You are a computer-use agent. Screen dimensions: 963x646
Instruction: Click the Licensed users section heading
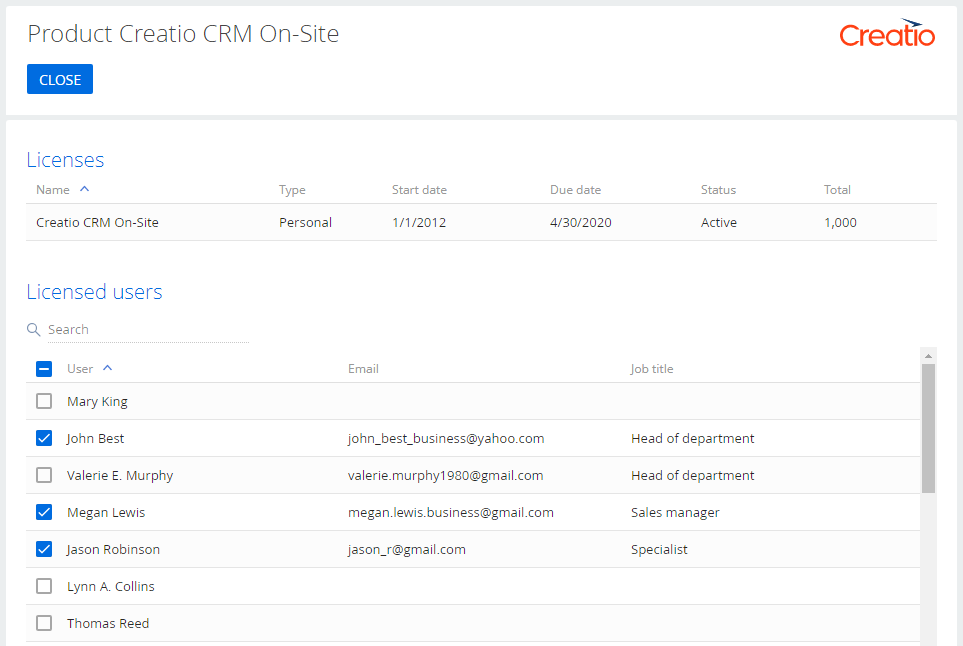coord(94,292)
